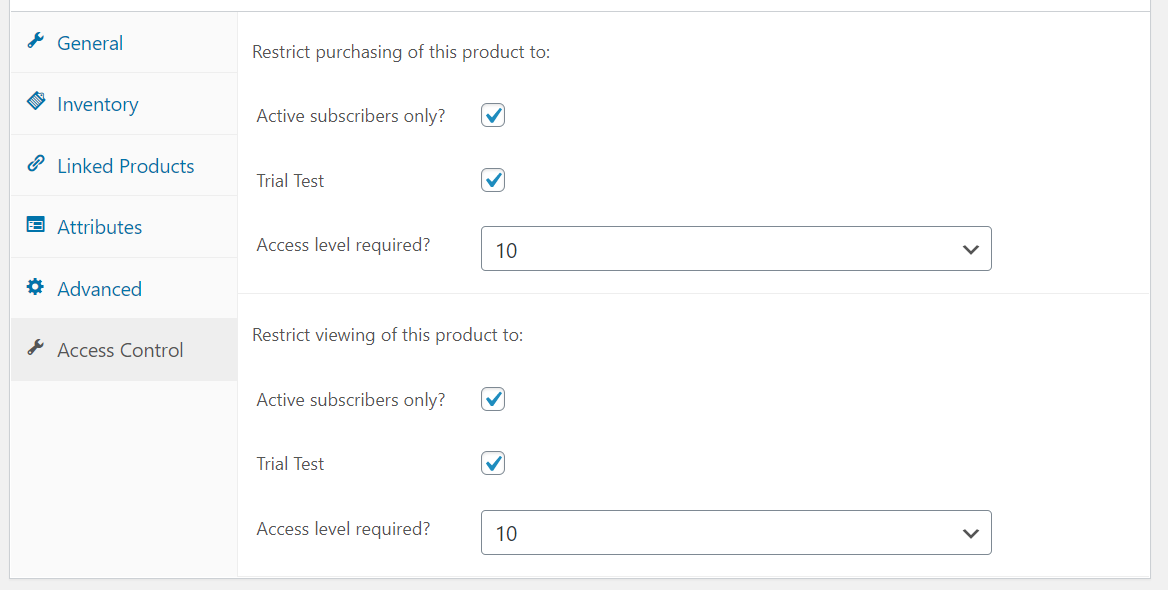Click the Inventory tag icon

(36, 102)
